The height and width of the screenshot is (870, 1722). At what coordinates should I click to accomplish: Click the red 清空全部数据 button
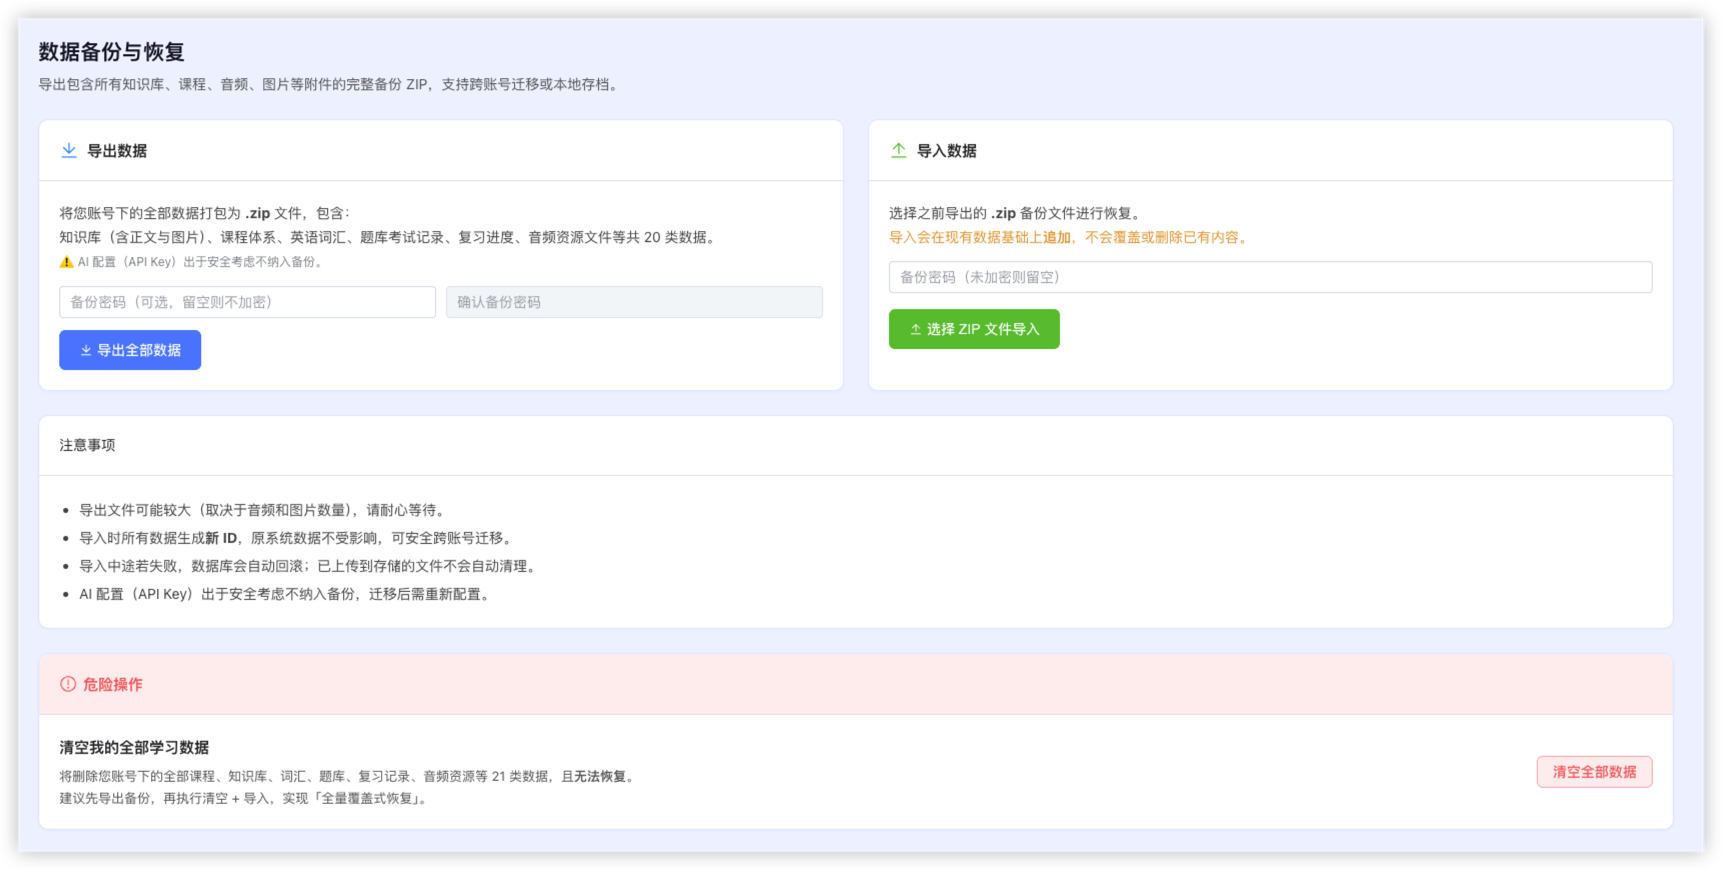[x=1594, y=772]
